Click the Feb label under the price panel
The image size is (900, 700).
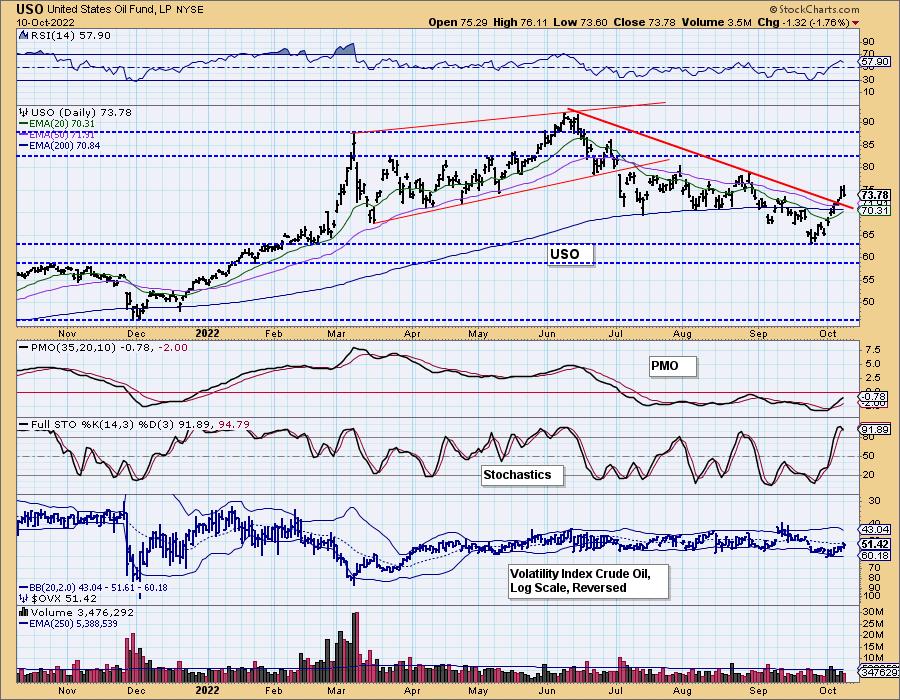(x=274, y=333)
